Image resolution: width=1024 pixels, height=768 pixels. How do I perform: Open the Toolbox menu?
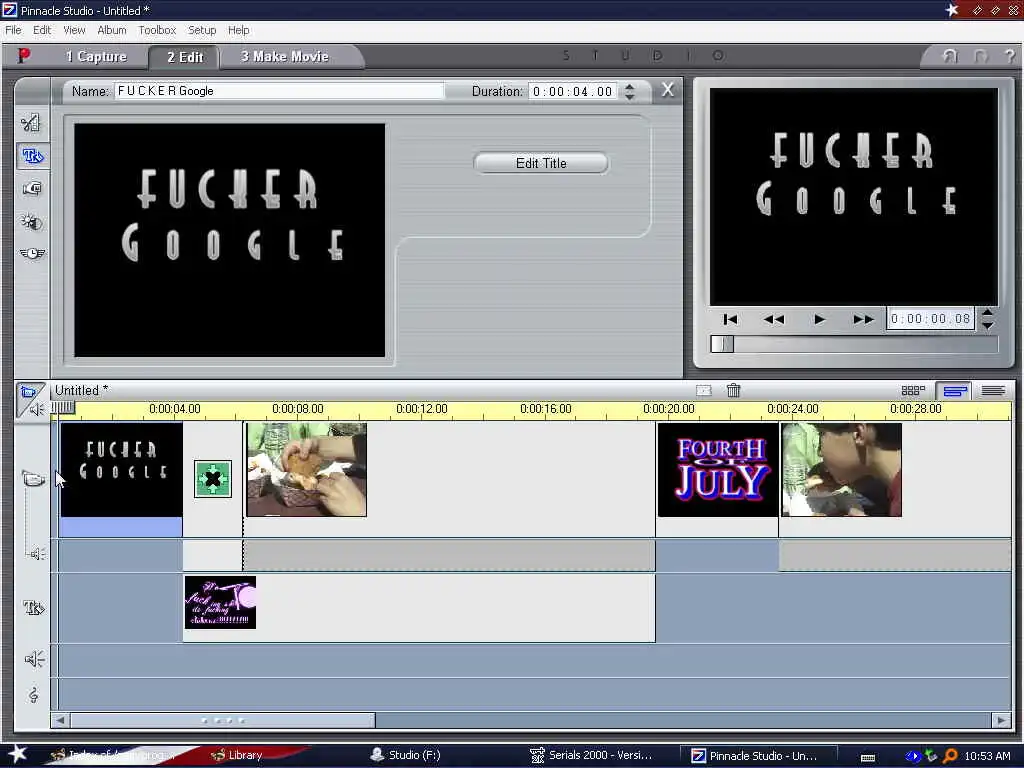157,30
